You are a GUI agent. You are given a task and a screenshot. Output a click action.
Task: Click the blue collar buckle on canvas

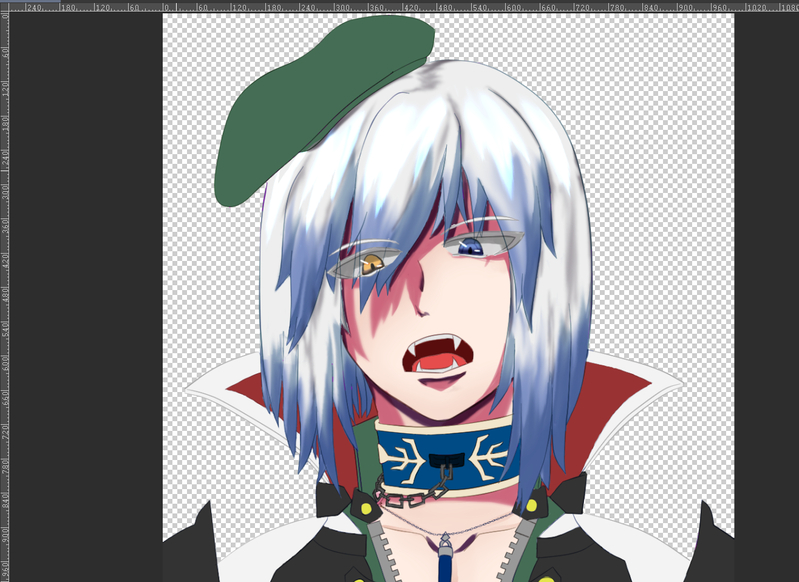point(445,461)
